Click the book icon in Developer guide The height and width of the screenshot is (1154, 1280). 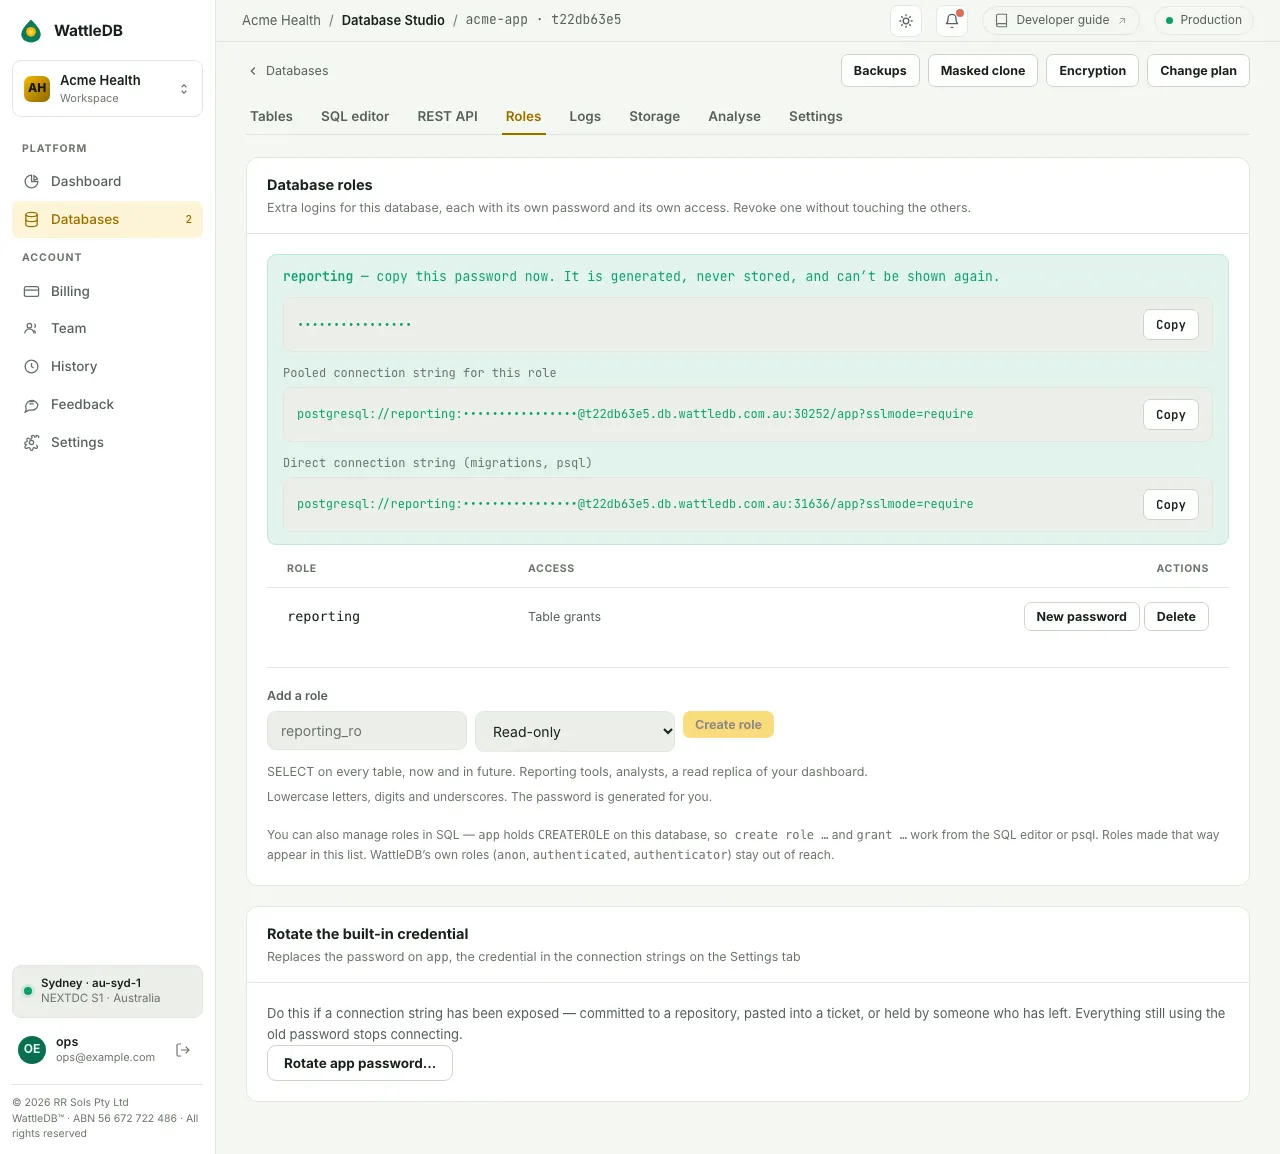pos(1001,20)
